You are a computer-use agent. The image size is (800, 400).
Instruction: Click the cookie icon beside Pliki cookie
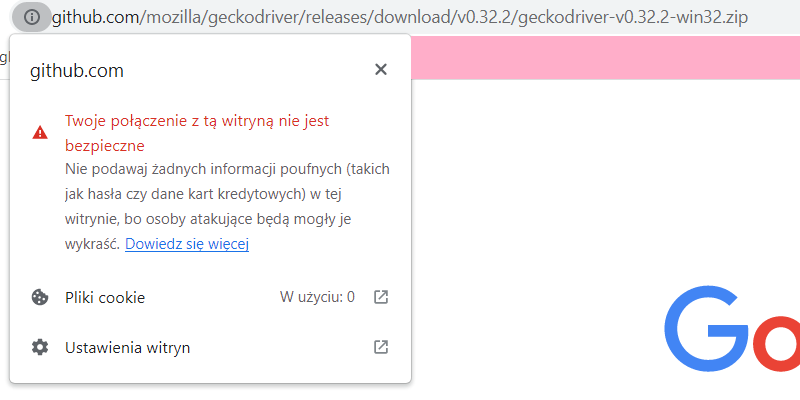[x=40, y=297]
